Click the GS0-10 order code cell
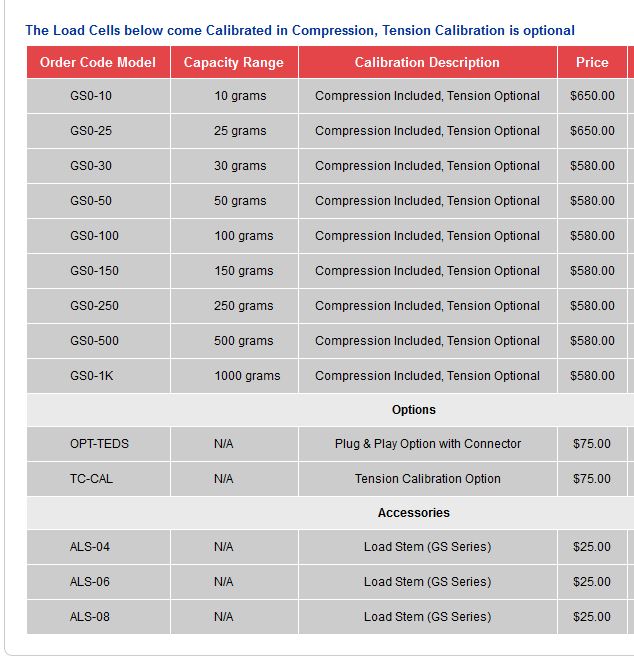 click(x=91, y=96)
